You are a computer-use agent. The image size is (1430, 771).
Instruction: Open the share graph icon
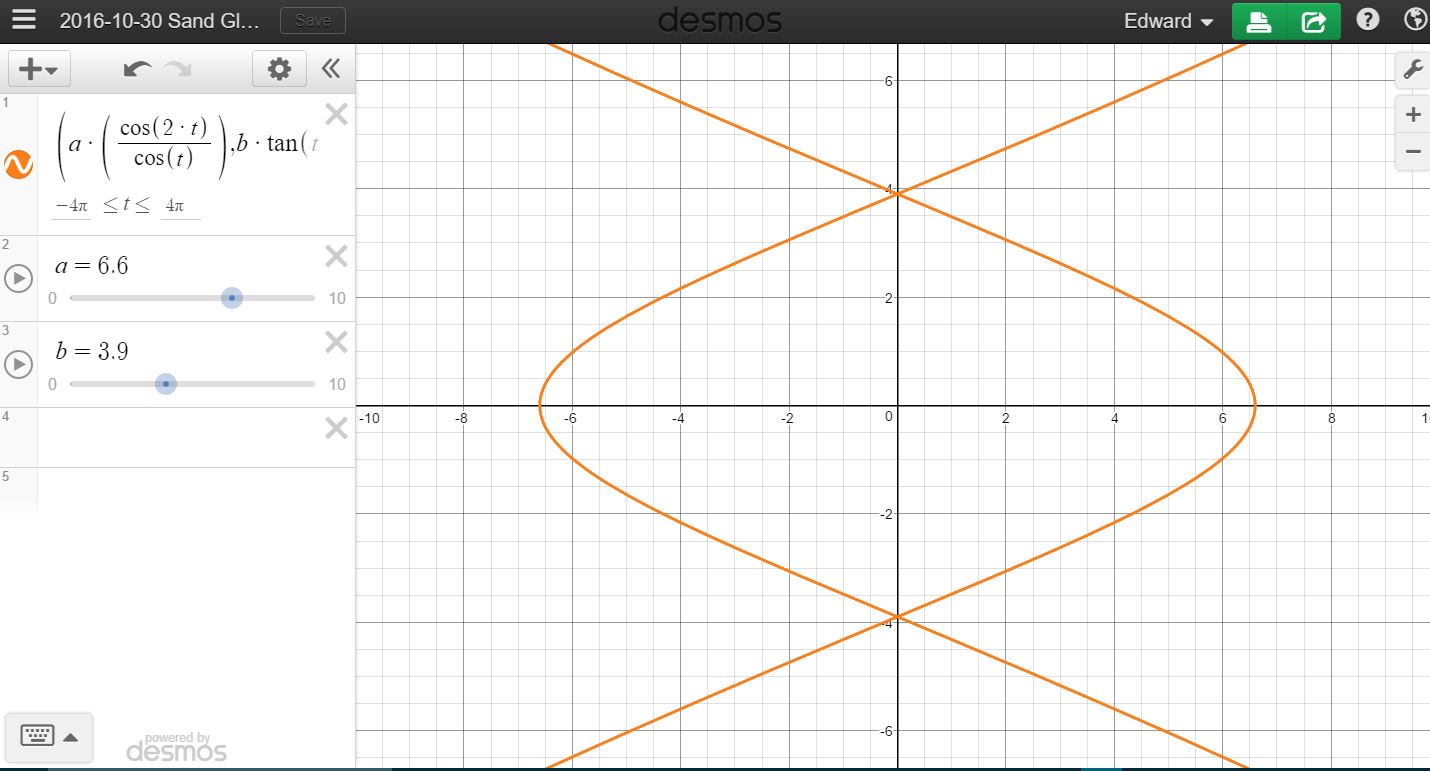click(1312, 20)
